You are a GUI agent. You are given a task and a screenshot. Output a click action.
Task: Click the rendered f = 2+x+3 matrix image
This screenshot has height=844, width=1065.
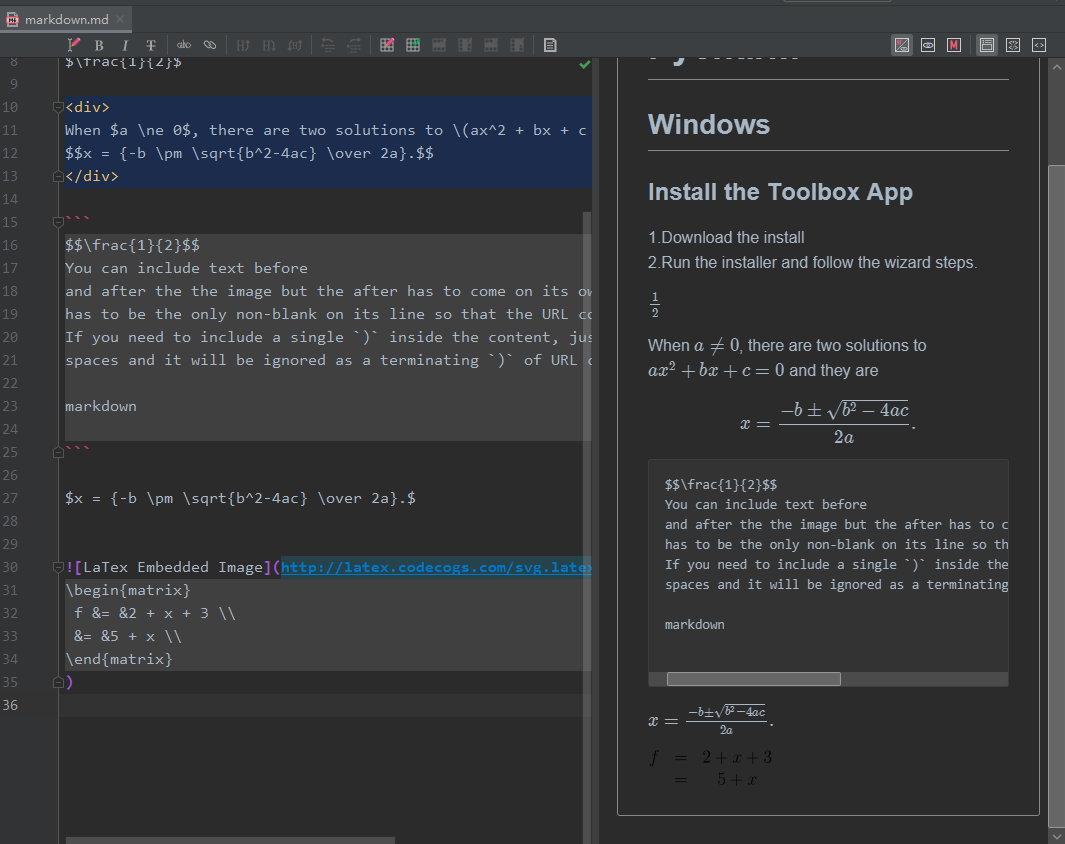pyautogui.click(x=710, y=768)
